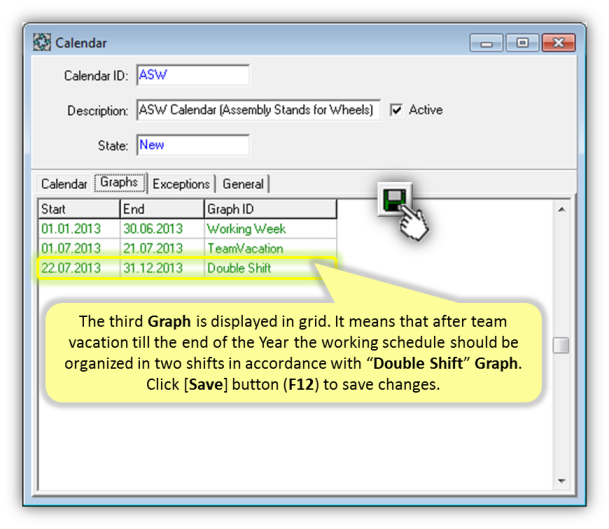Close the Calendar window
Screen dimensions: 609x529
click(x=556, y=43)
